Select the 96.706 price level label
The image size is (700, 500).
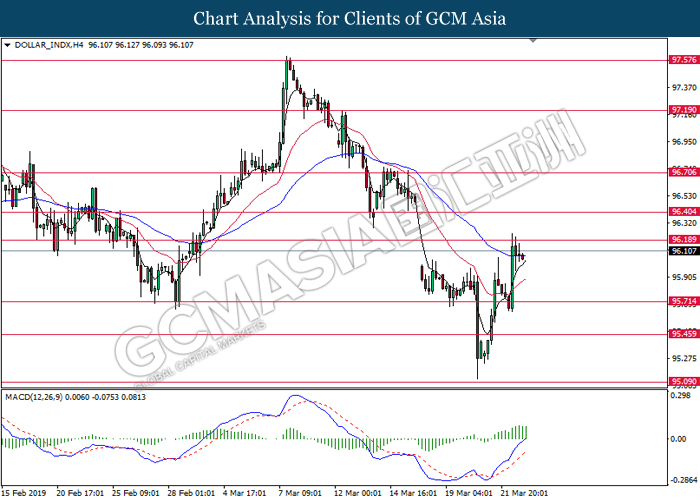pyautogui.click(x=683, y=172)
